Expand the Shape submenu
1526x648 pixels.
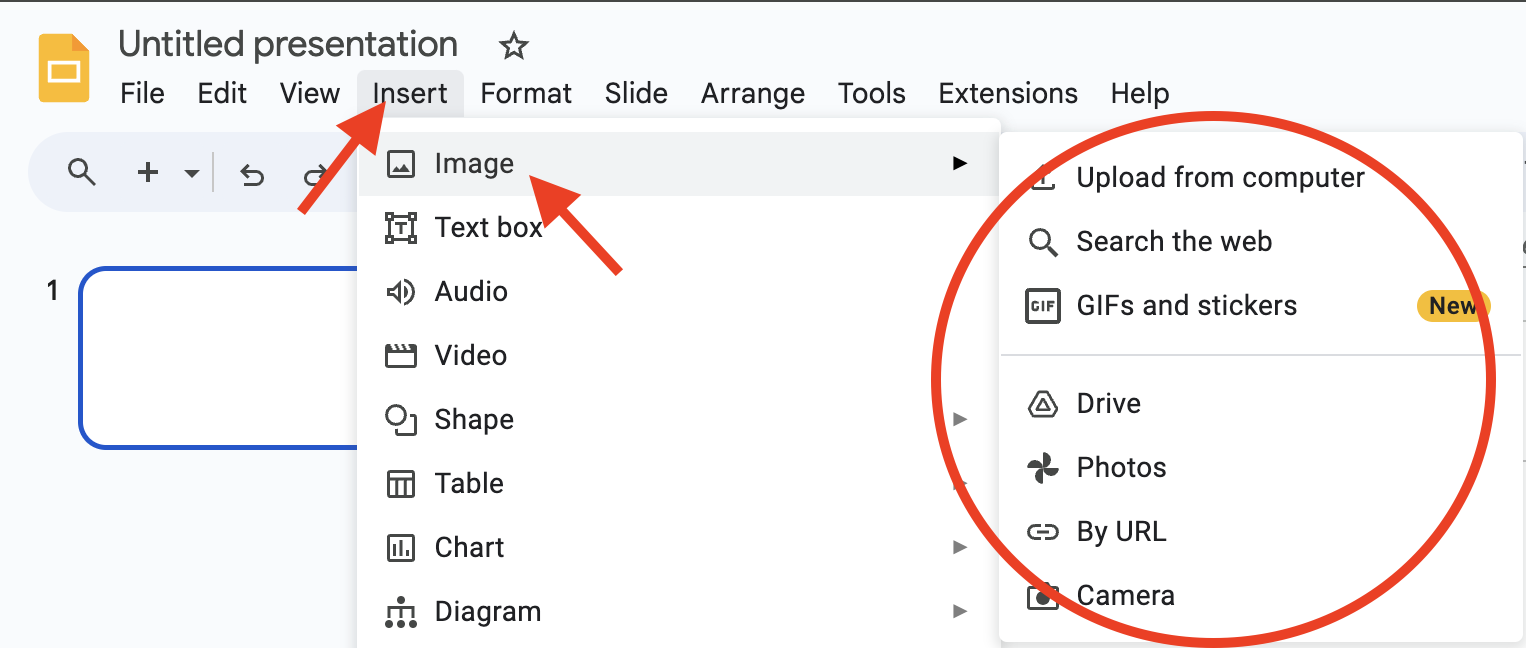point(474,420)
